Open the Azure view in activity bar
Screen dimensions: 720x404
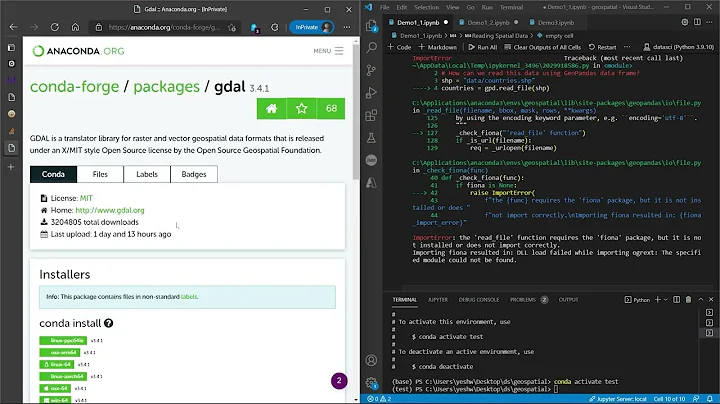click(371, 183)
